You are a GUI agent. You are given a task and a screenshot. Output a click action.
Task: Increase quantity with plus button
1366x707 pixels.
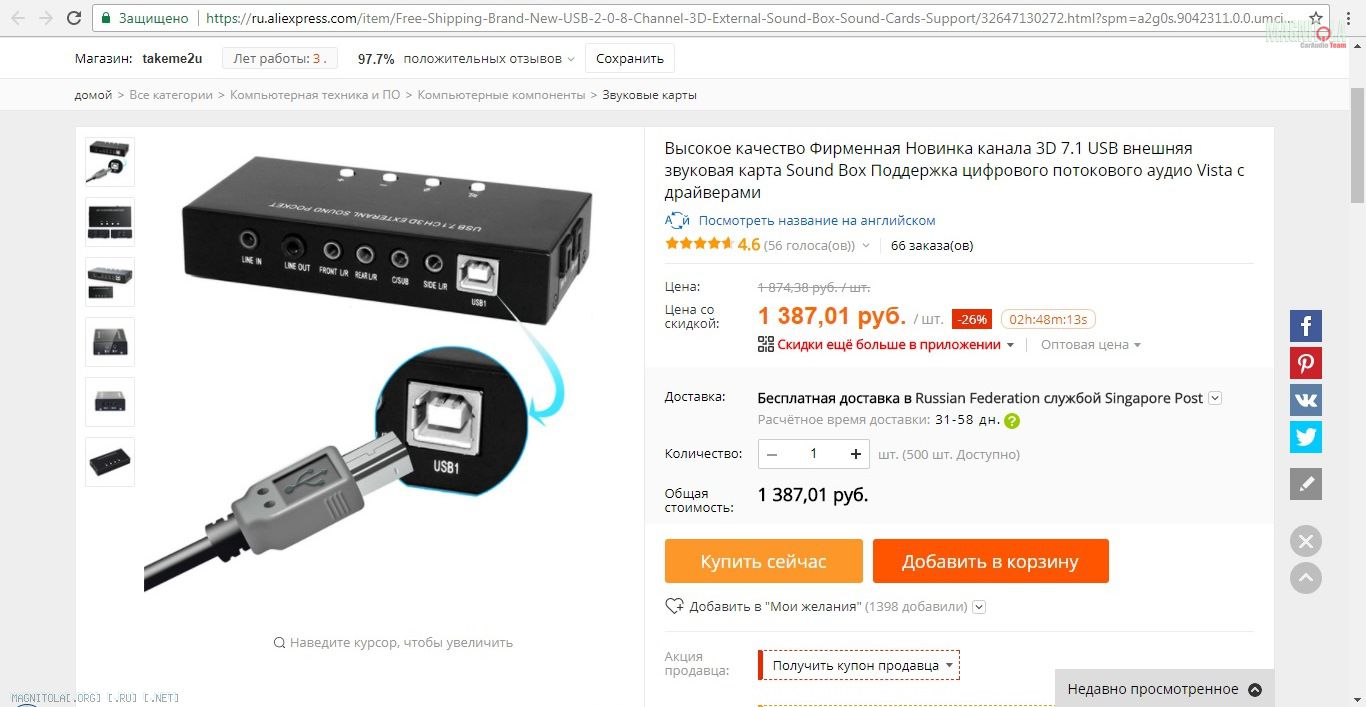(x=856, y=454)
